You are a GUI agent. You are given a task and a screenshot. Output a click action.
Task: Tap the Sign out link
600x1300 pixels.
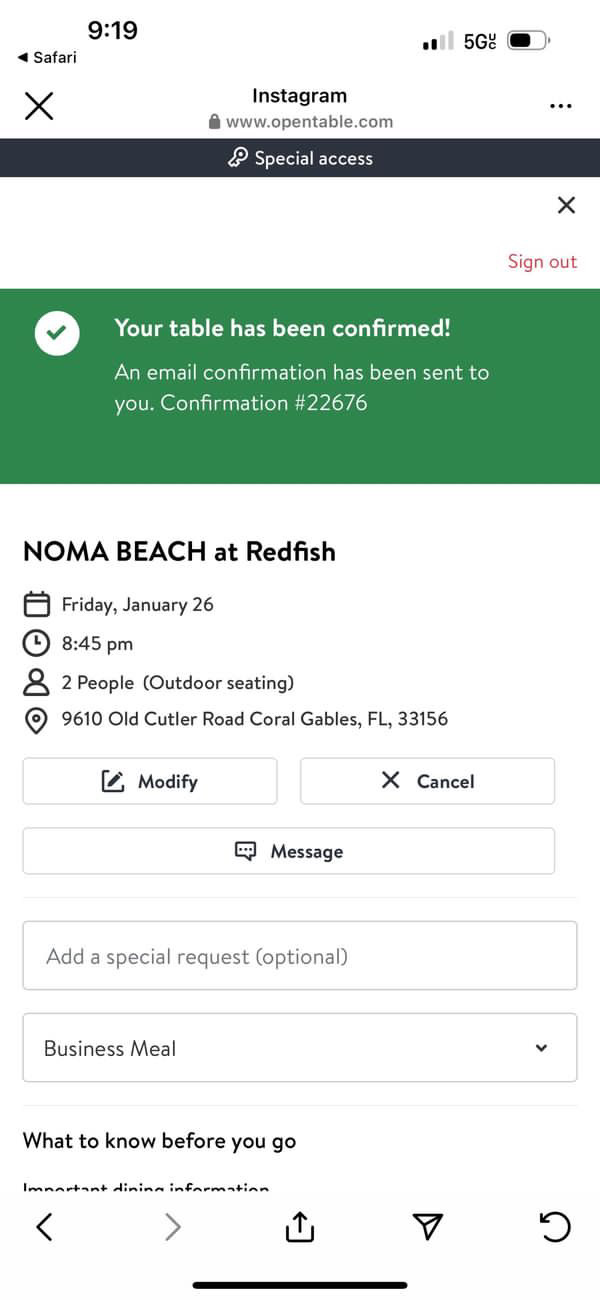click(542, 262)
